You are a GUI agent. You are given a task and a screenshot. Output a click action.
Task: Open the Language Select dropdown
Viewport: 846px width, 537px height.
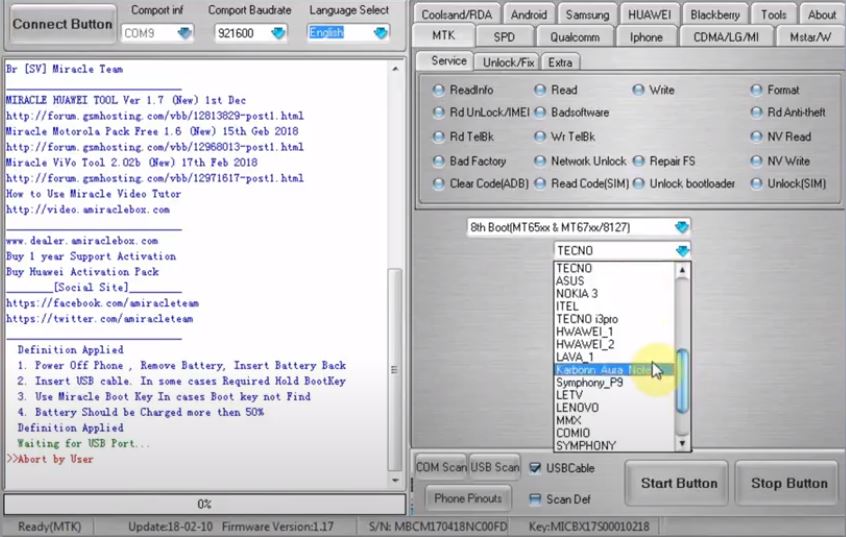380,33
